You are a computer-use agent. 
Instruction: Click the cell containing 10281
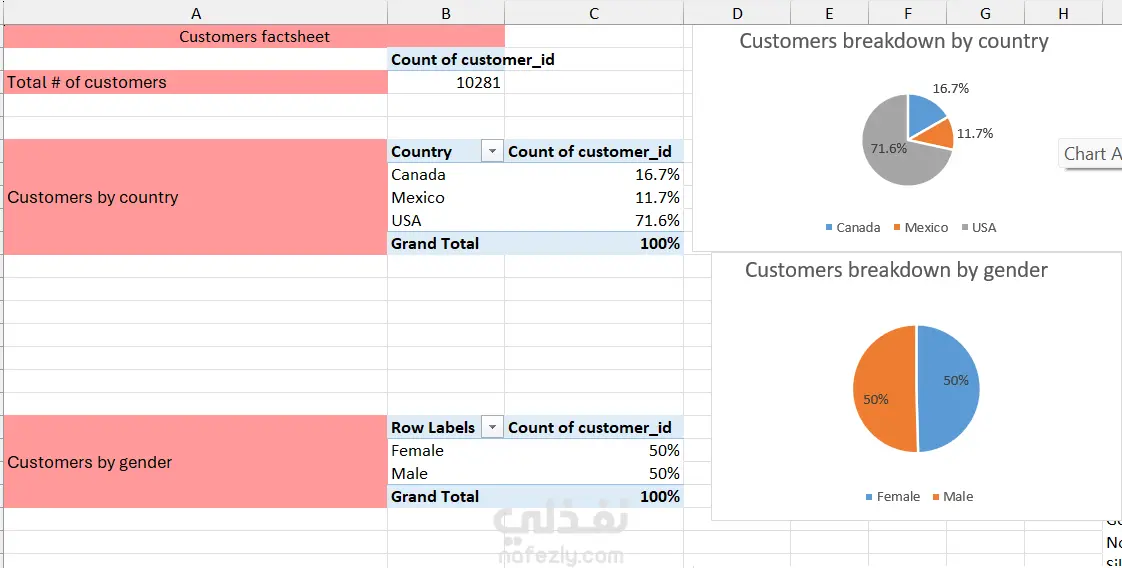[446, 83]
